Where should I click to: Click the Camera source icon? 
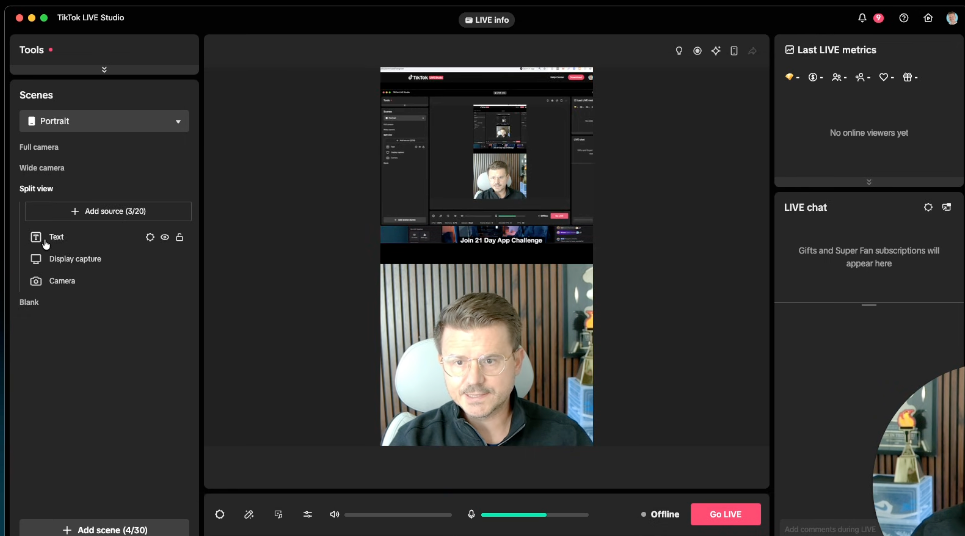click(36, 281)
